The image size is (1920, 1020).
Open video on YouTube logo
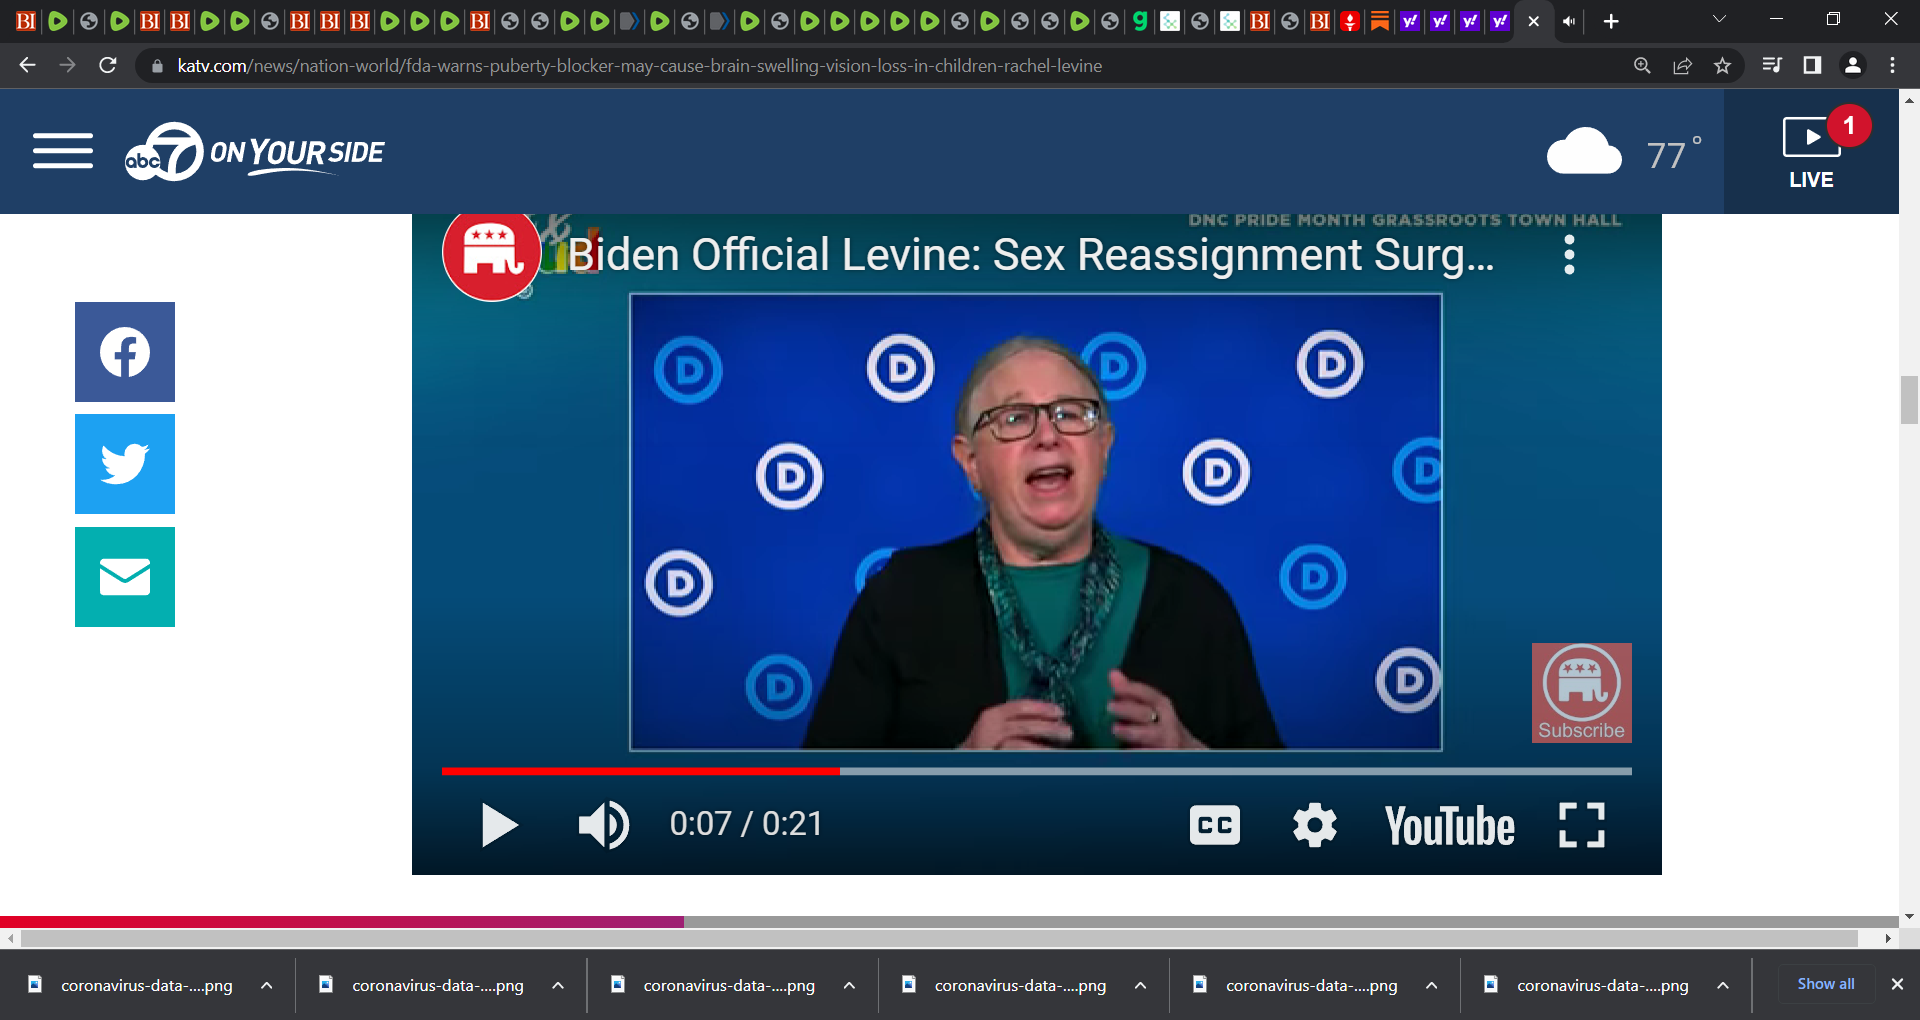coord(1449,826)
